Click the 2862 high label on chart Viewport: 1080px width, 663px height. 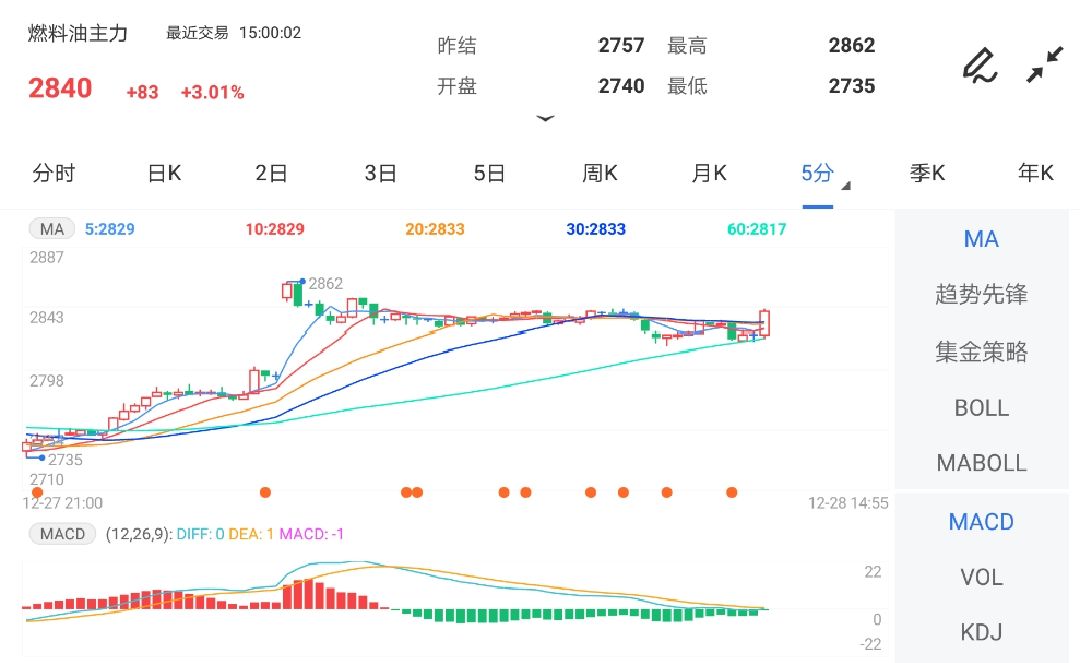325,283
